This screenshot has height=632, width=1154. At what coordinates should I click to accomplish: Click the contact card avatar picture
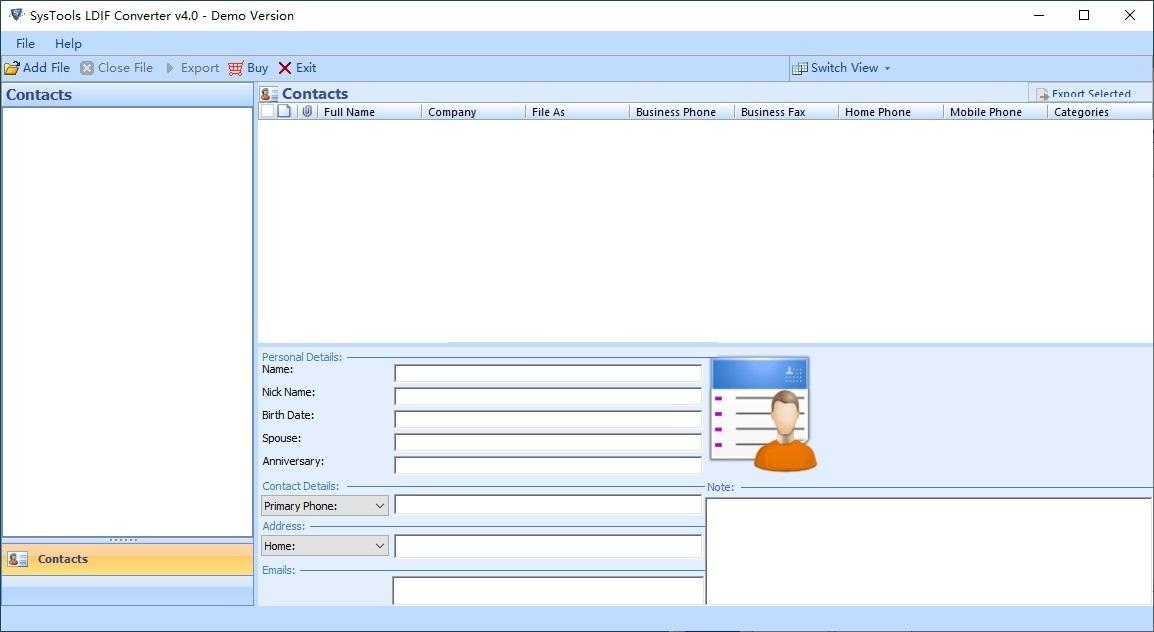pyautogui.click(x=763, y=413)
